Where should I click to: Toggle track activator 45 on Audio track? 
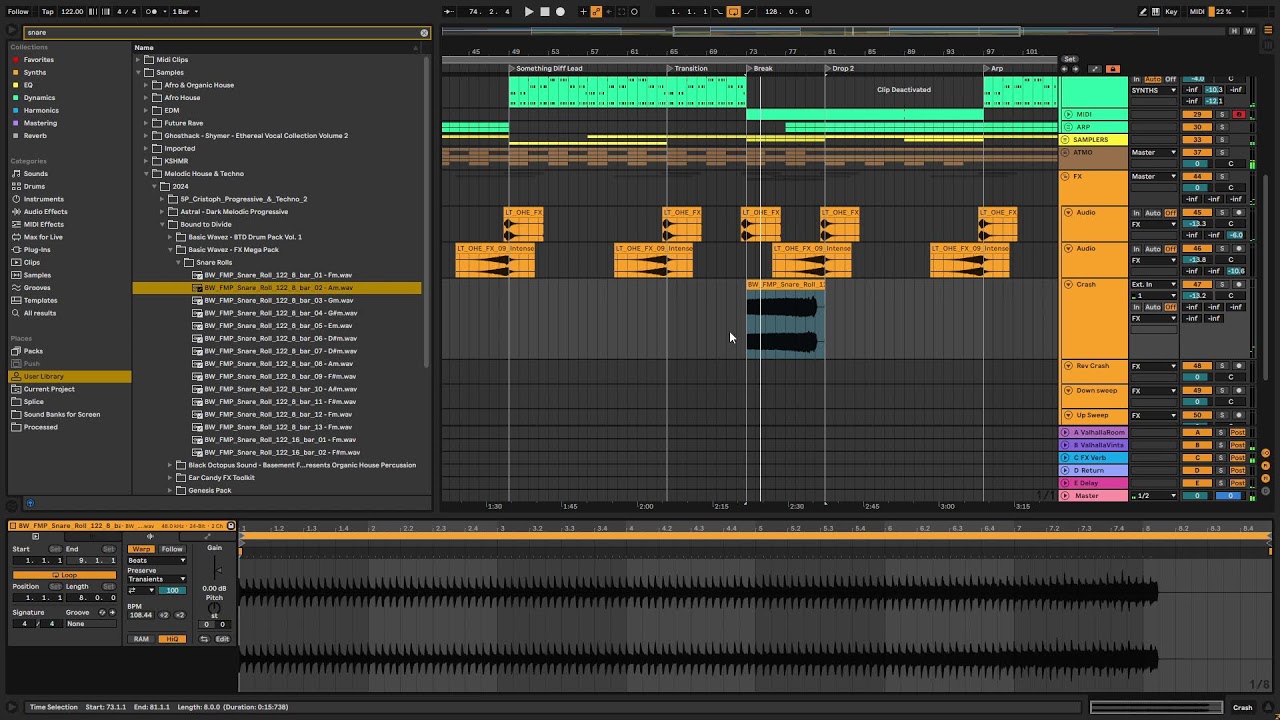pos(1197,213)
